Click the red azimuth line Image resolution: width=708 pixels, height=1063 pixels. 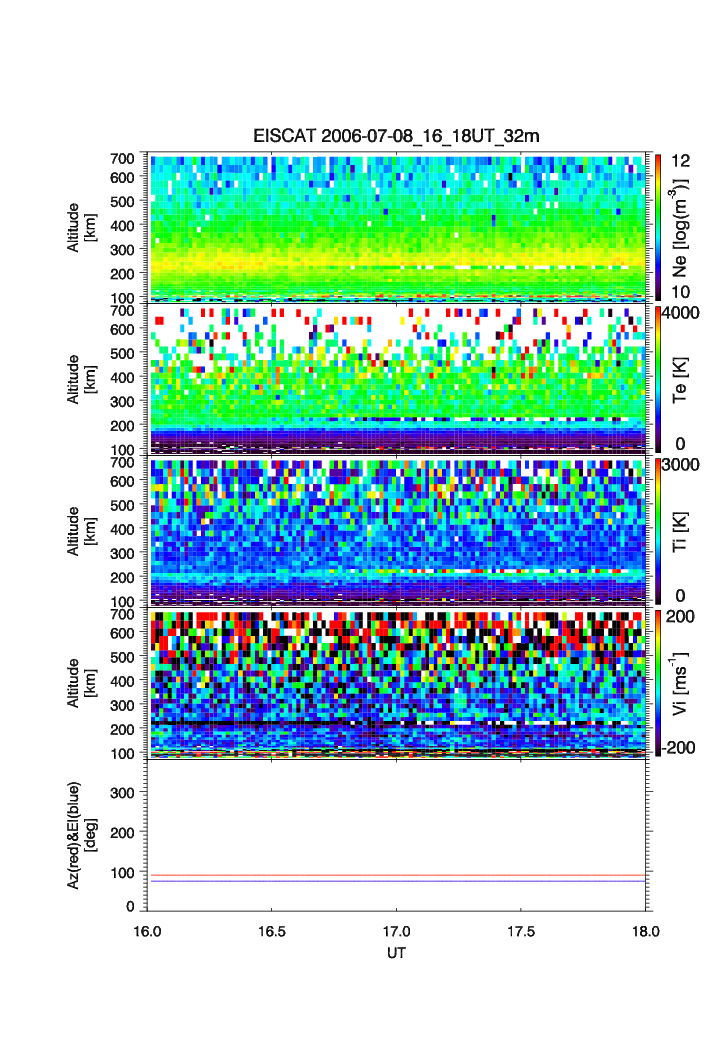click(399, 875)
